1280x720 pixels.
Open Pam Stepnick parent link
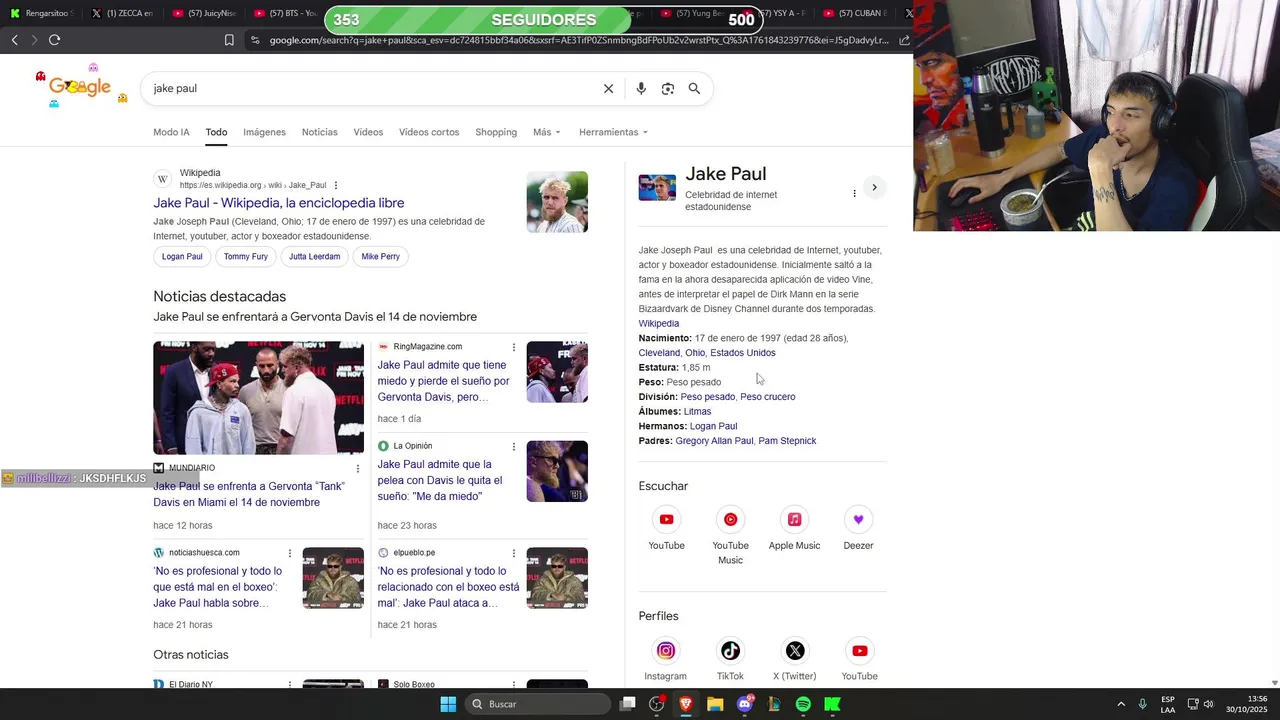[x=787, y=441]
